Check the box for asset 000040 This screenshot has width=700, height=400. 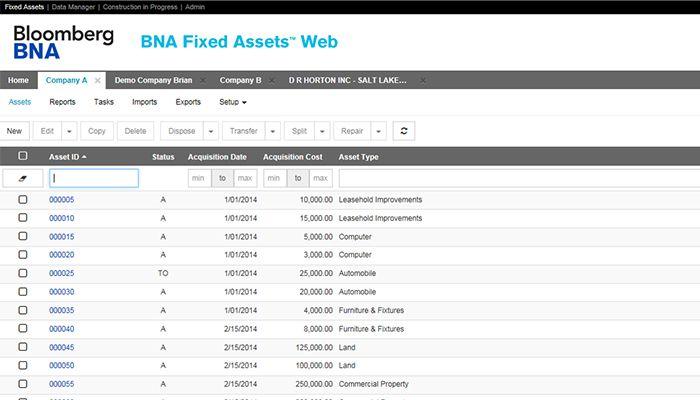pos(23,329)
